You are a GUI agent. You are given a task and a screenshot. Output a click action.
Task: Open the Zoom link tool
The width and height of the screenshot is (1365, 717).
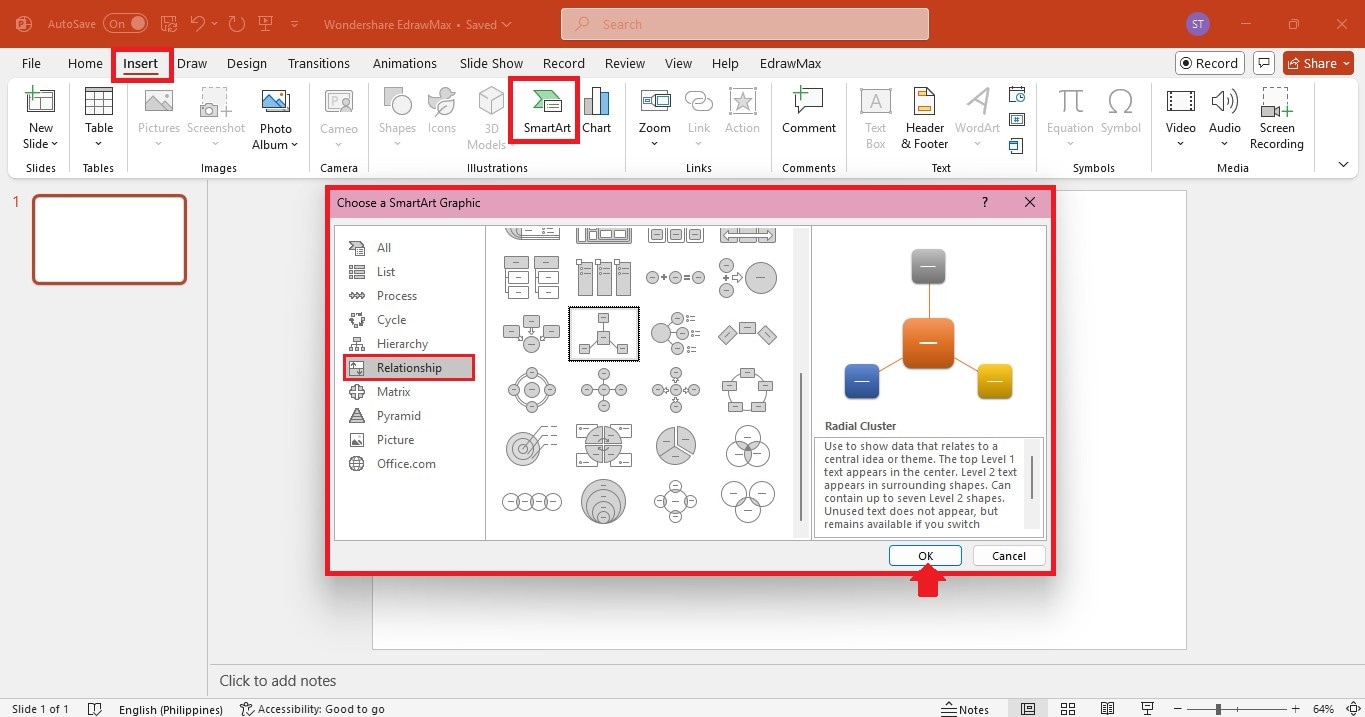655,110
